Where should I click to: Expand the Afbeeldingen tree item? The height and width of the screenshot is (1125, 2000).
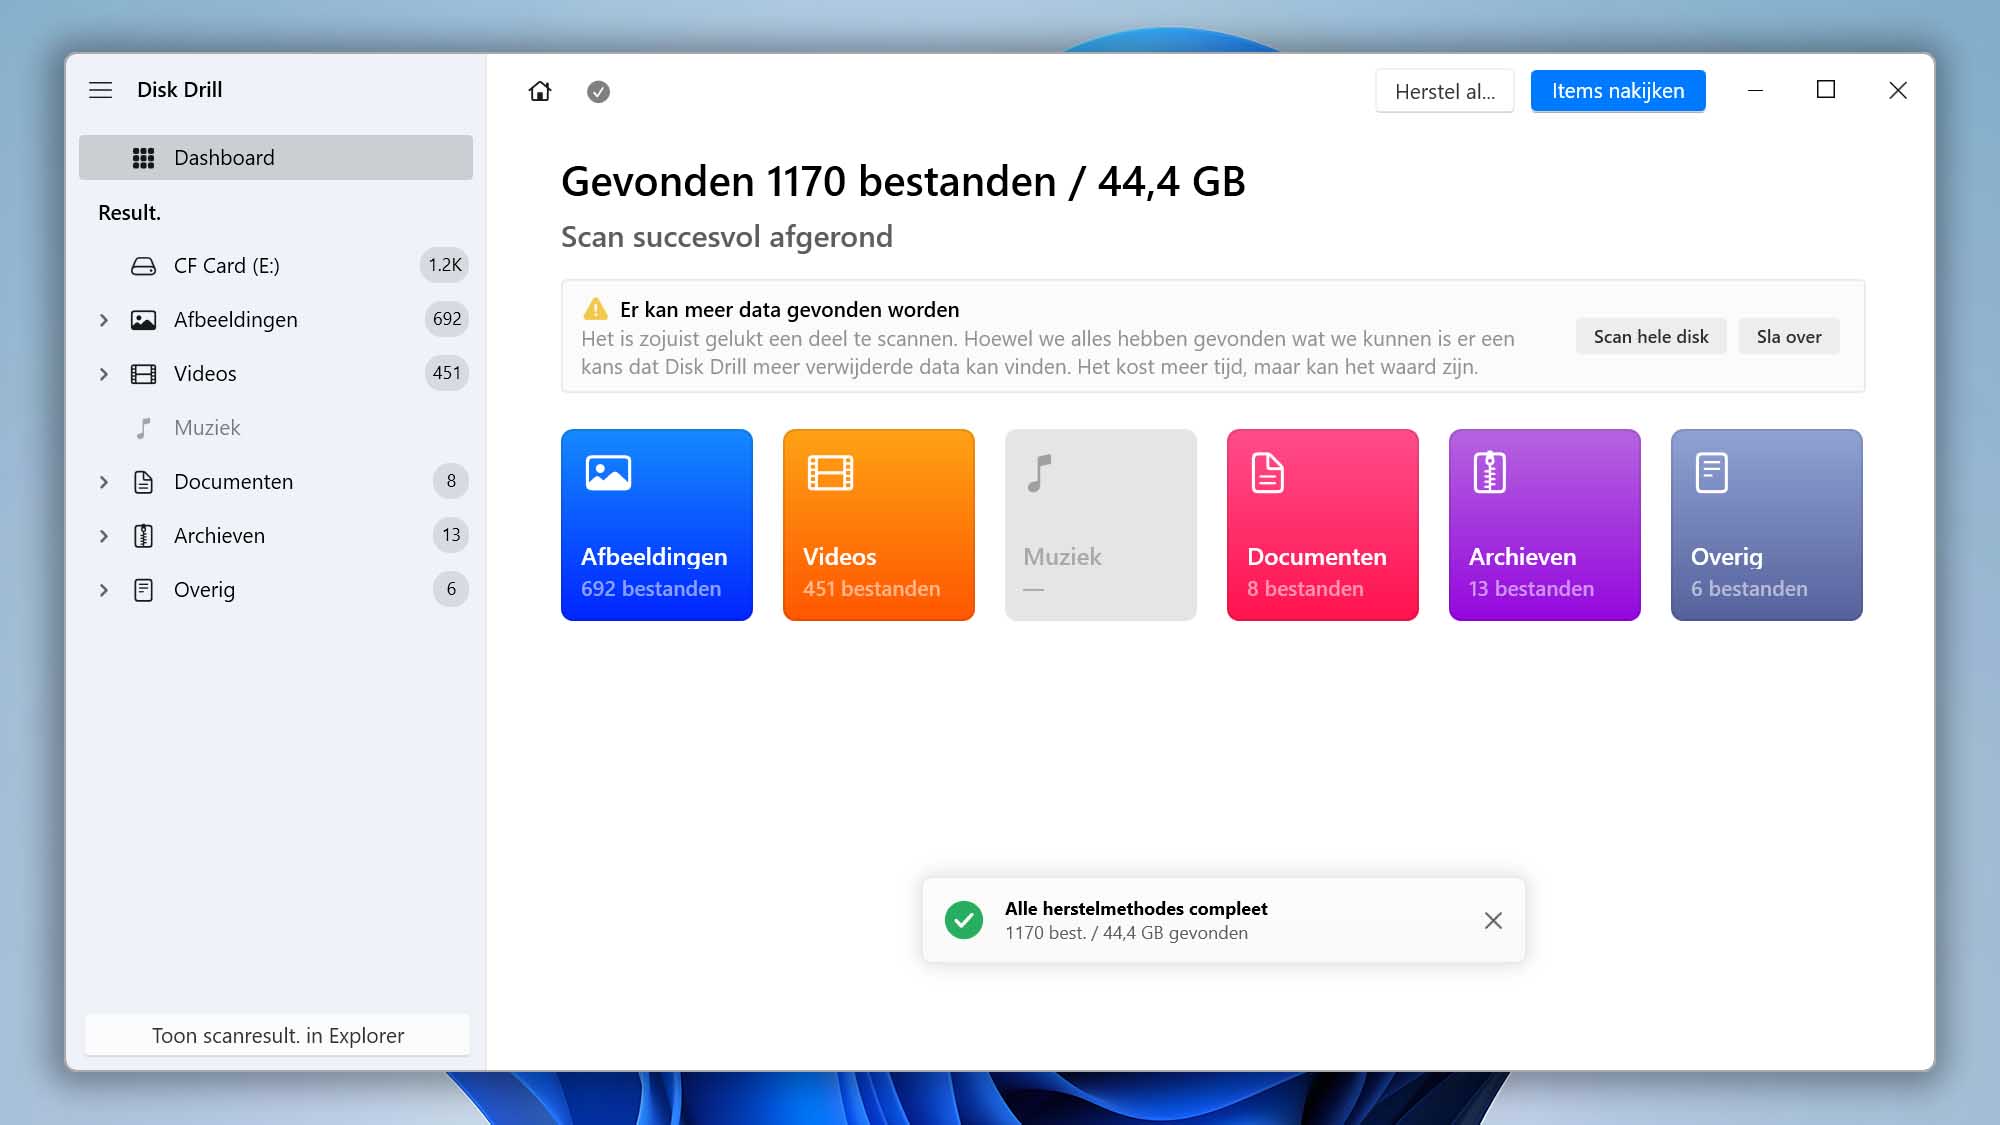[103, 320]
